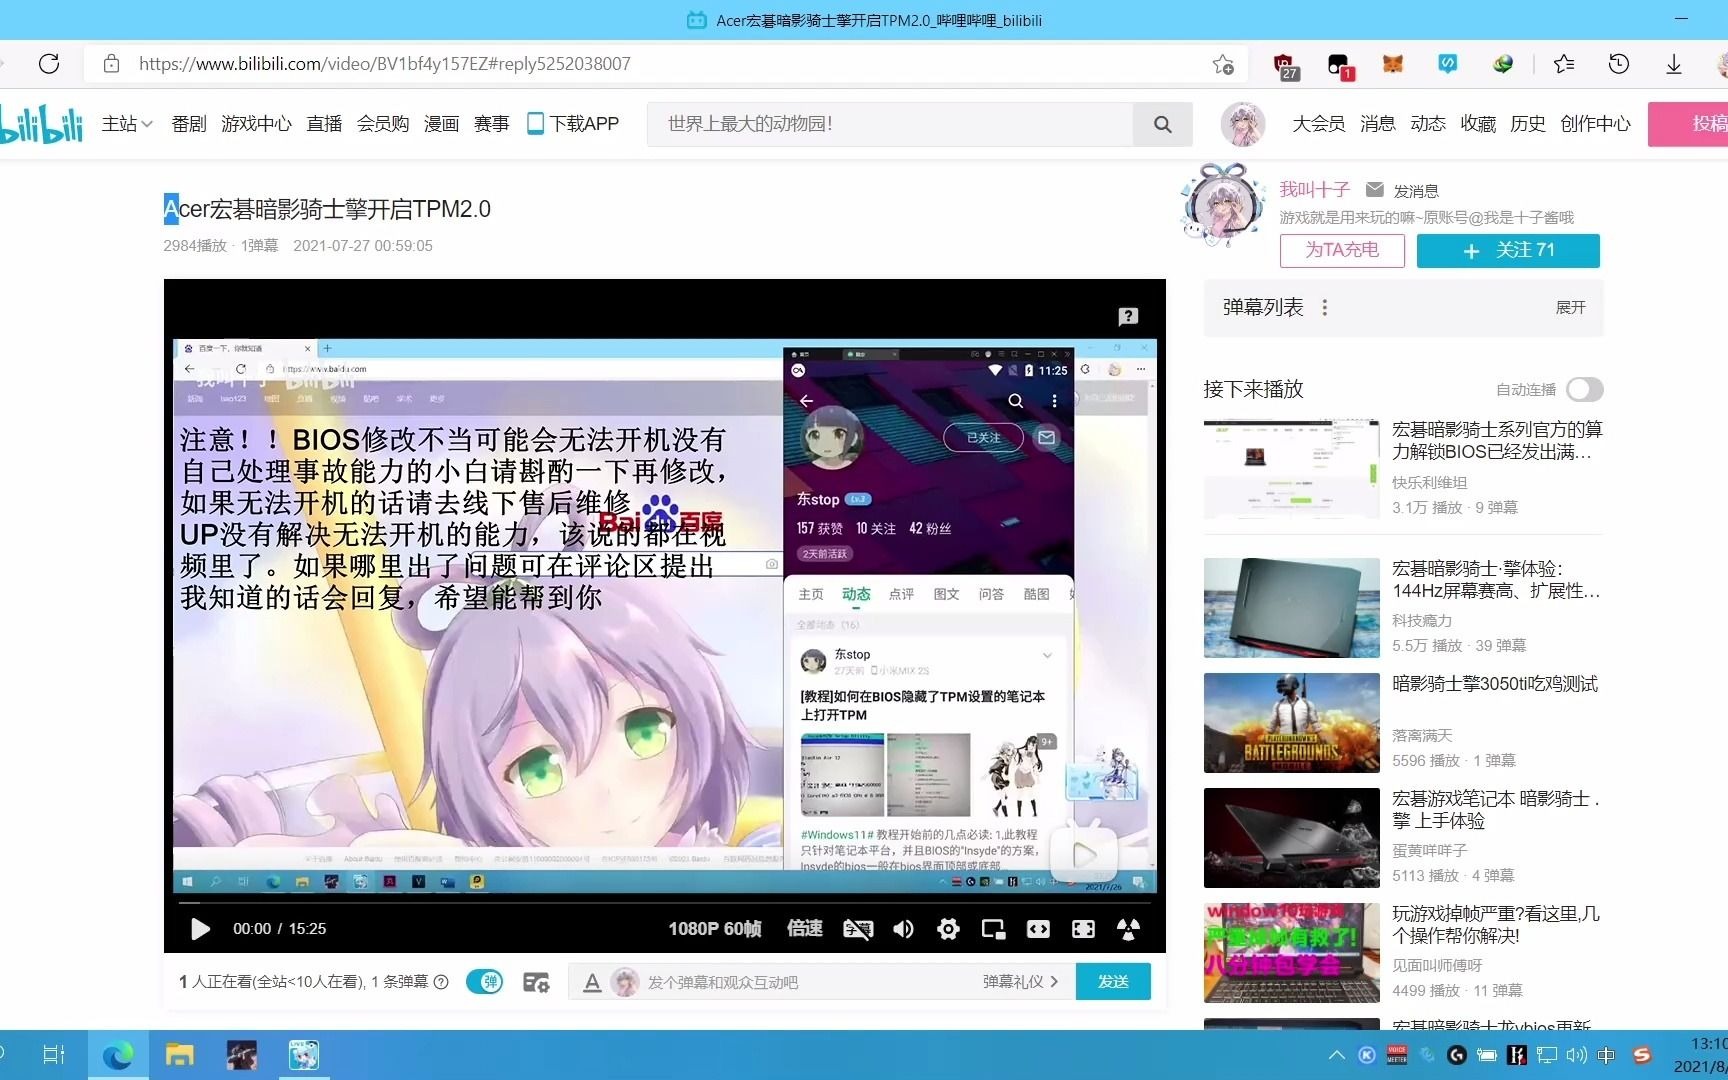Open danmaku list more options dots
Viewport: 1728px width, 1080px height.
pos(1325,308)
